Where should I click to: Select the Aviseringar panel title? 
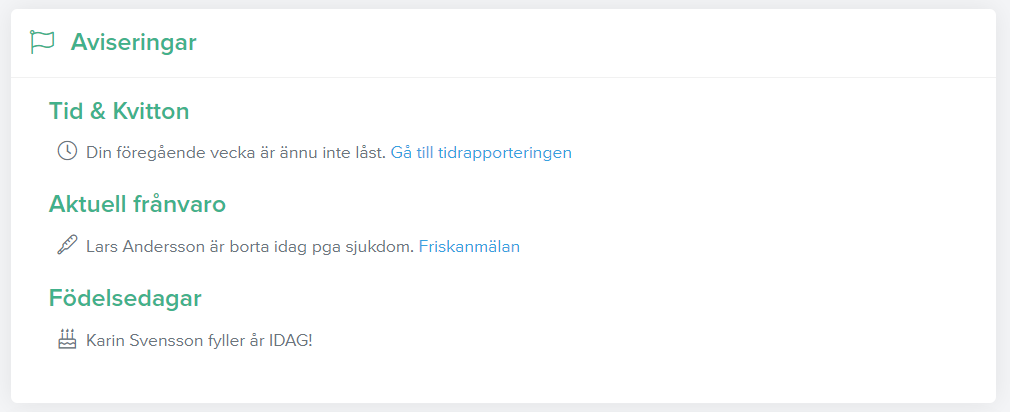coord(133,42)
